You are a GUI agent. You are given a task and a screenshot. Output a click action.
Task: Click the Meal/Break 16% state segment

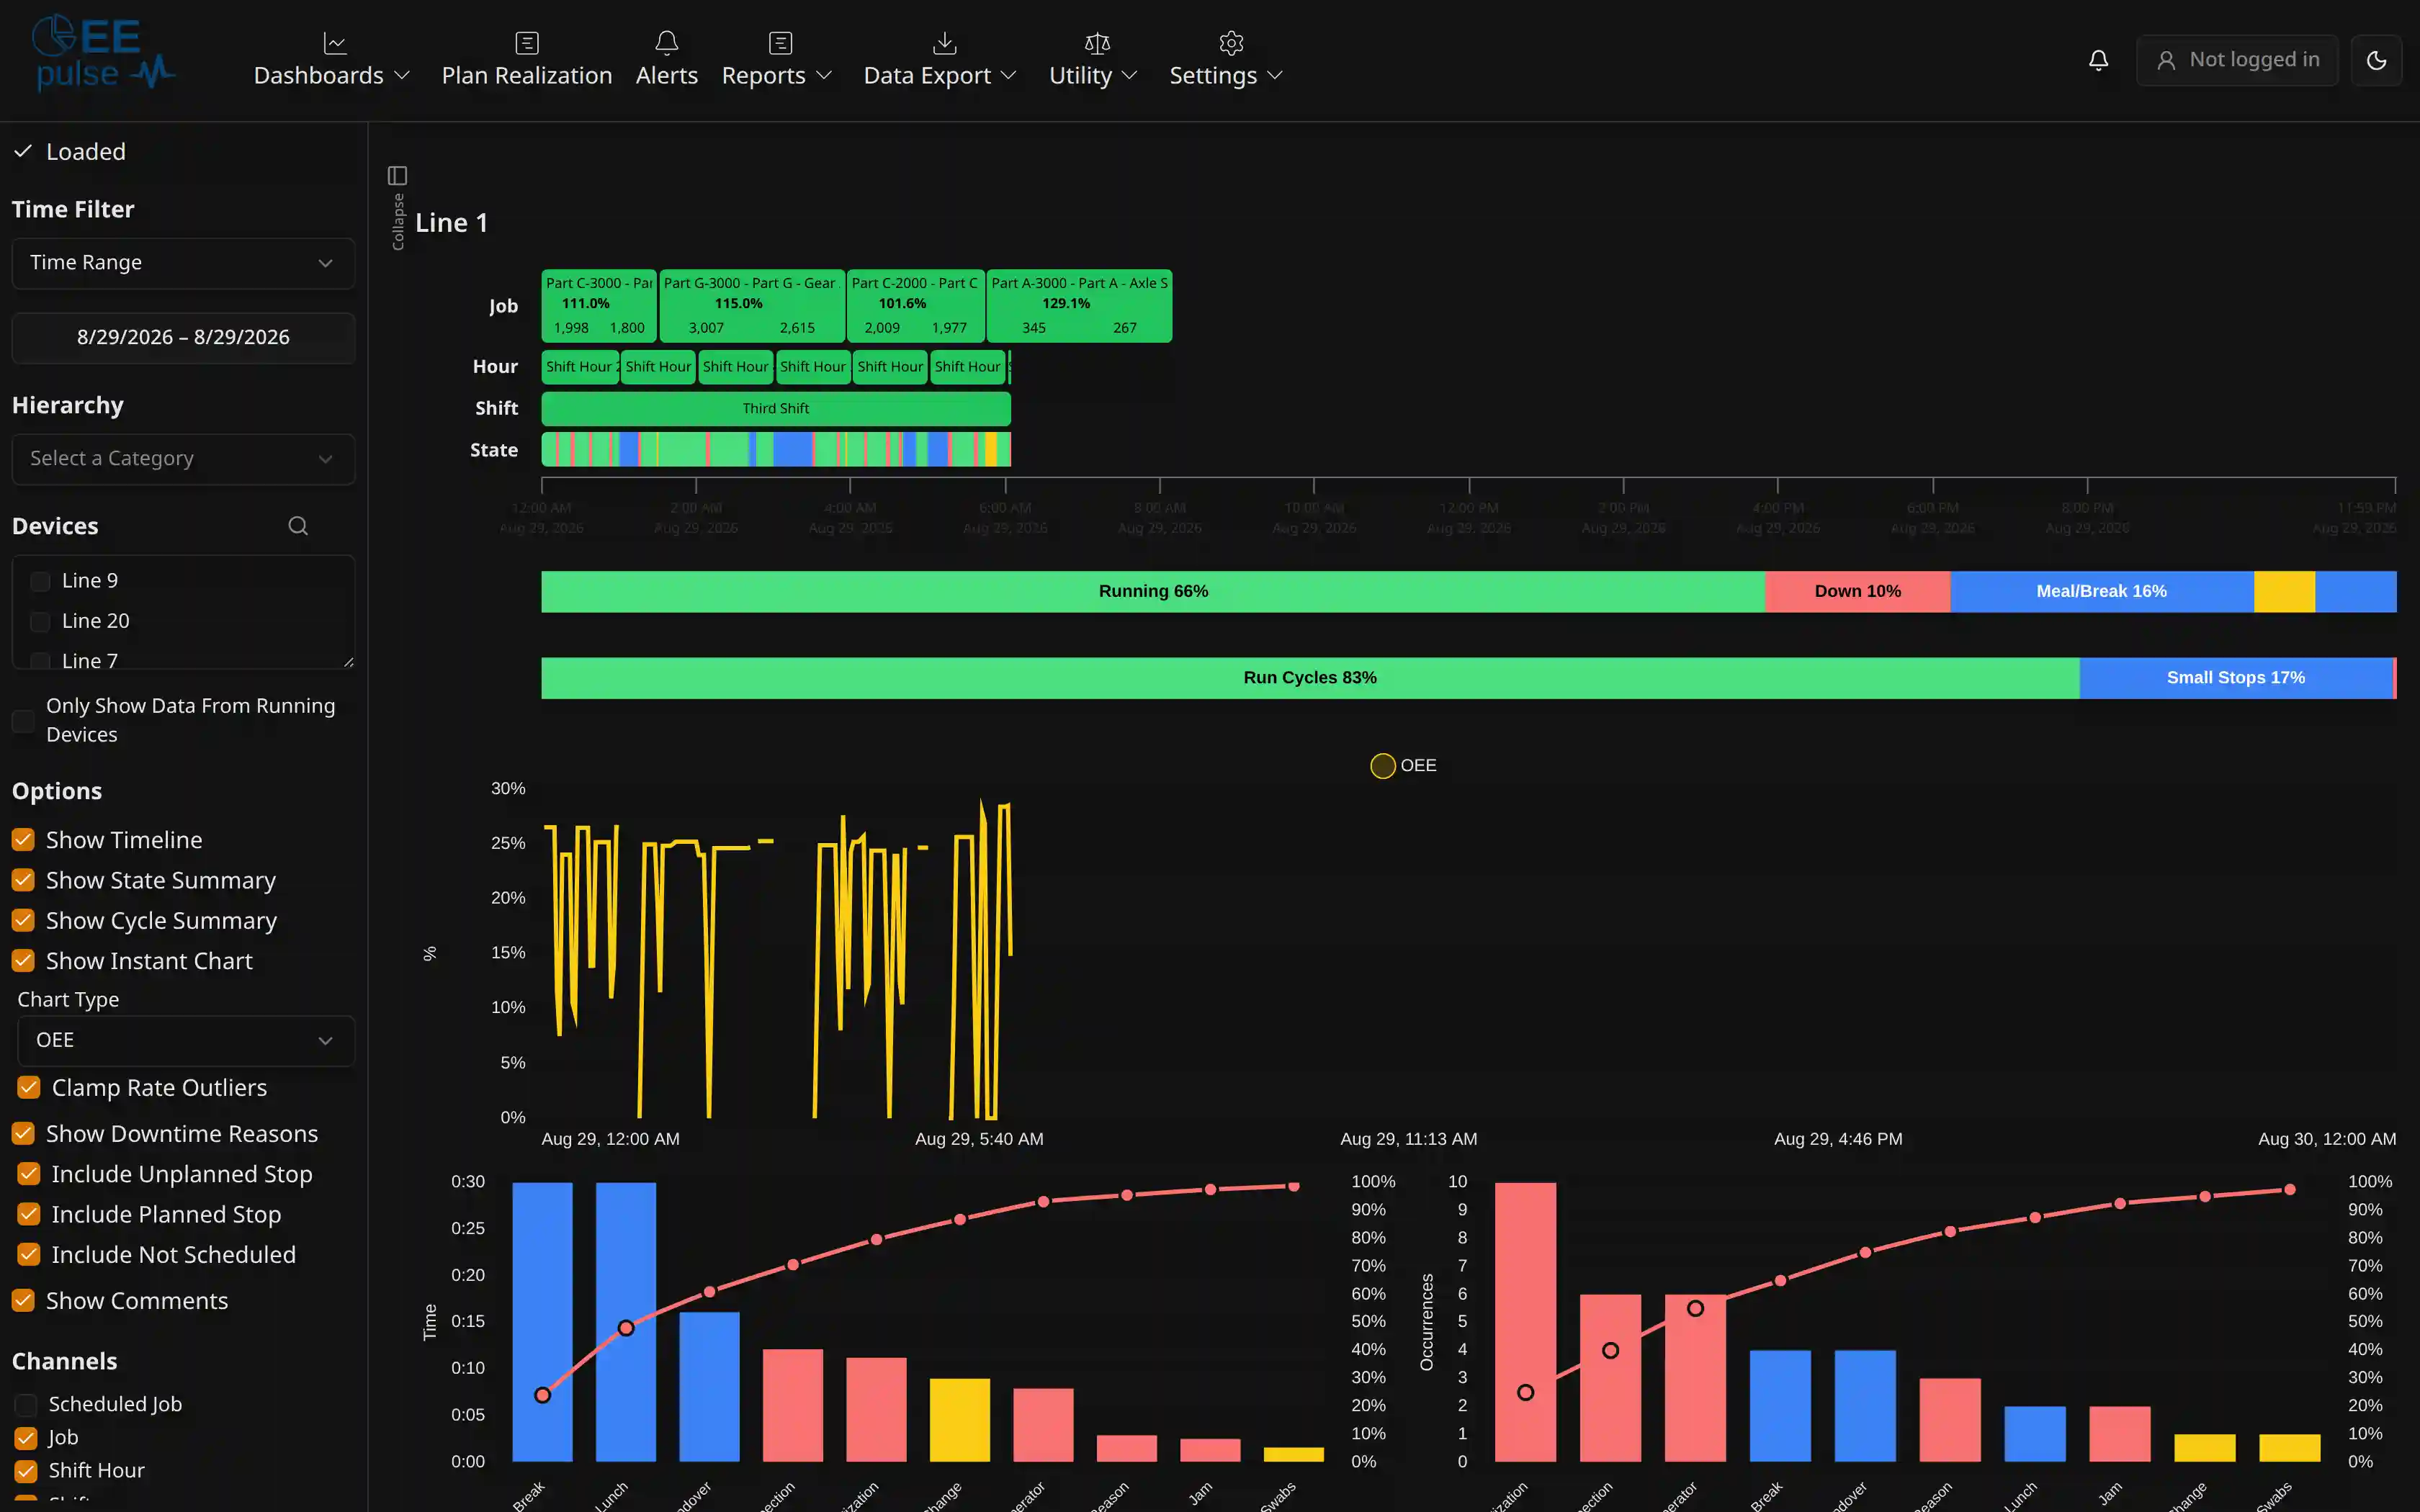pyautogui.click(x=2102, y=592)
